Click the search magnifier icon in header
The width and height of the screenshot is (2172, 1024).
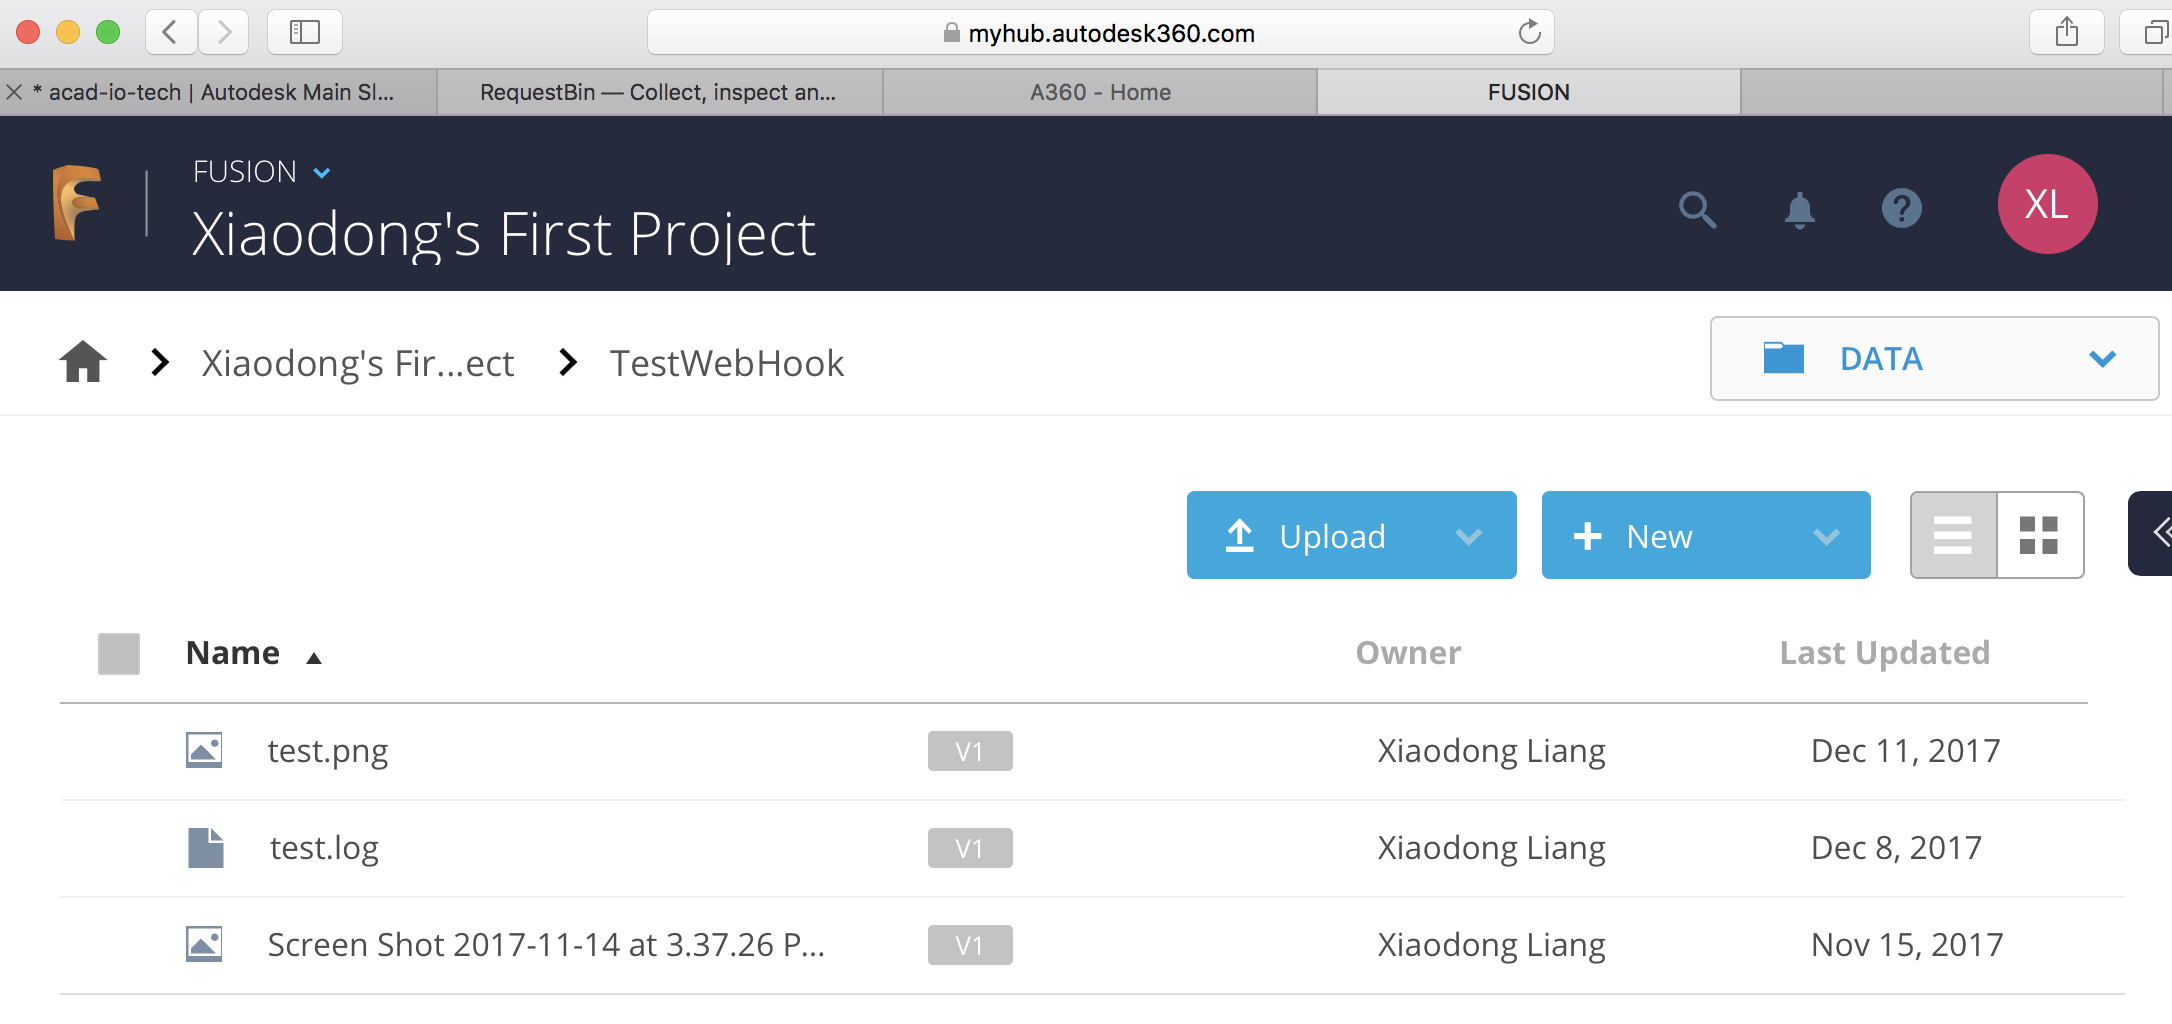point(1696,209)
